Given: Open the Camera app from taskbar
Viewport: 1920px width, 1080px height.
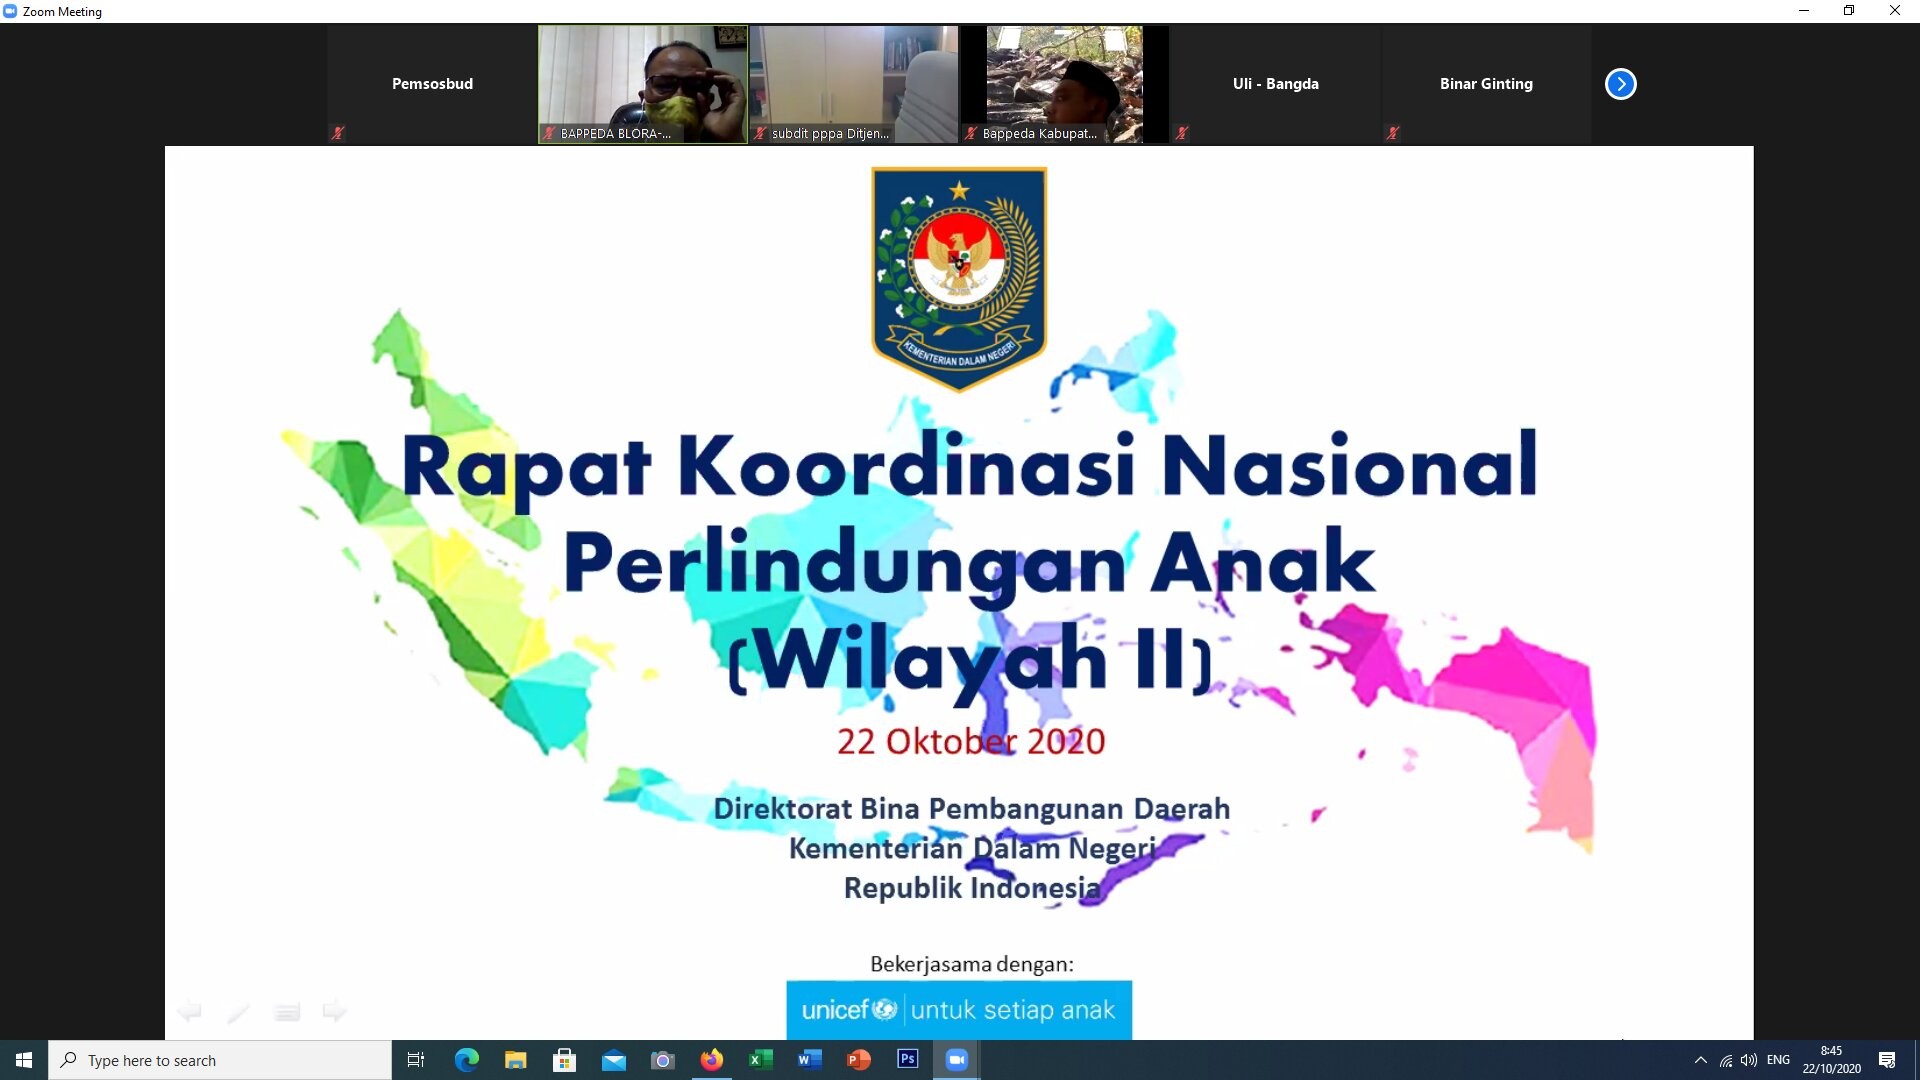Looking at the screenshot, I should 663,1060.
